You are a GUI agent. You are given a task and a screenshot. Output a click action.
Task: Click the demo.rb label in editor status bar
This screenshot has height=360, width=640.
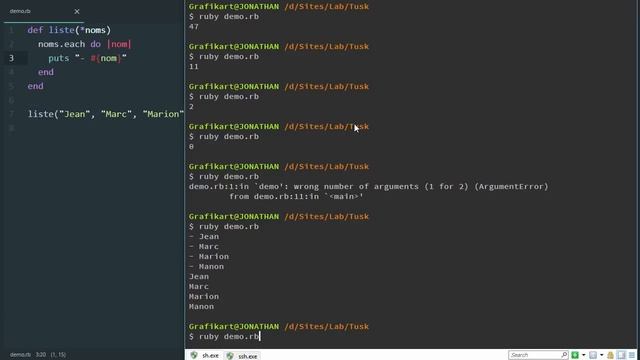(20, 354)
